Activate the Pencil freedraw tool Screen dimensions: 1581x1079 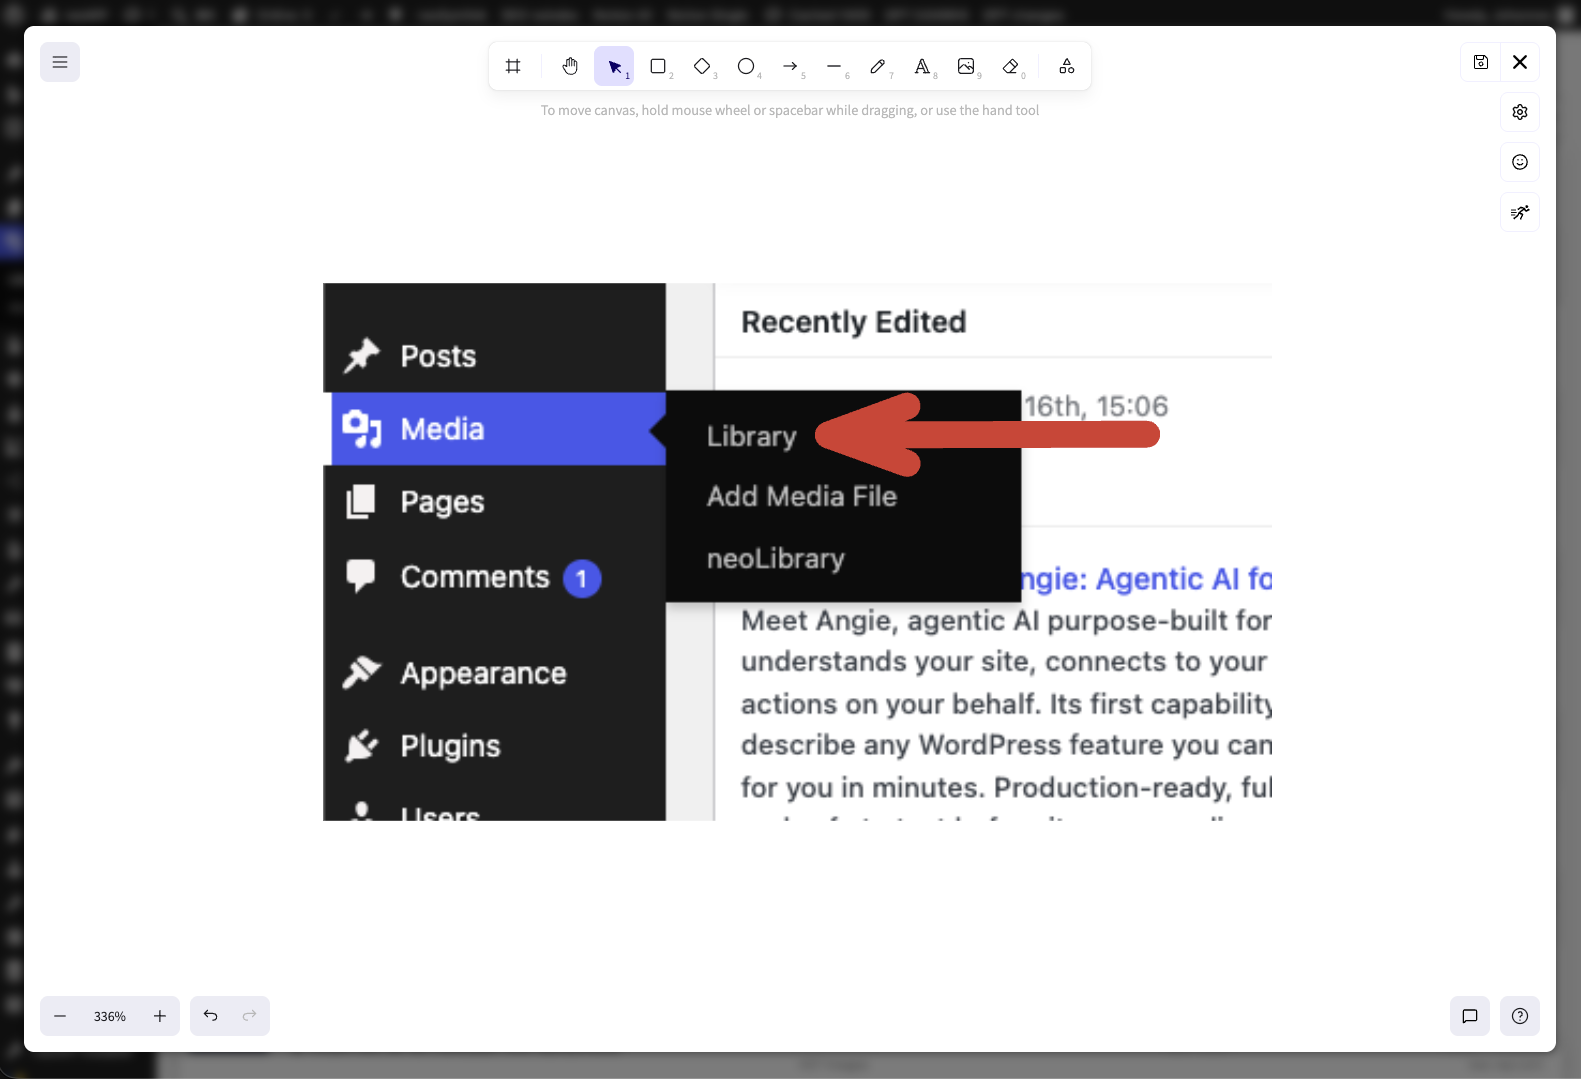click(x=878, y=66)
